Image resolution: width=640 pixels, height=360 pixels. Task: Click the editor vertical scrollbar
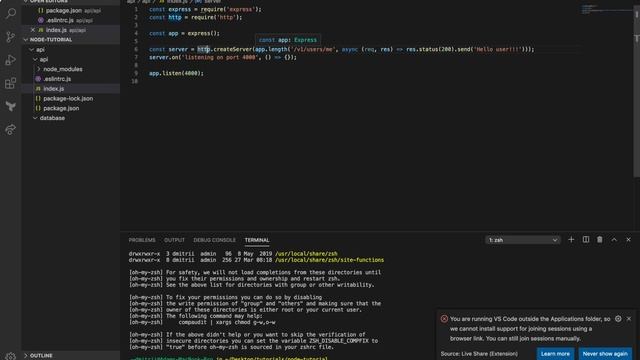(636, 94)
